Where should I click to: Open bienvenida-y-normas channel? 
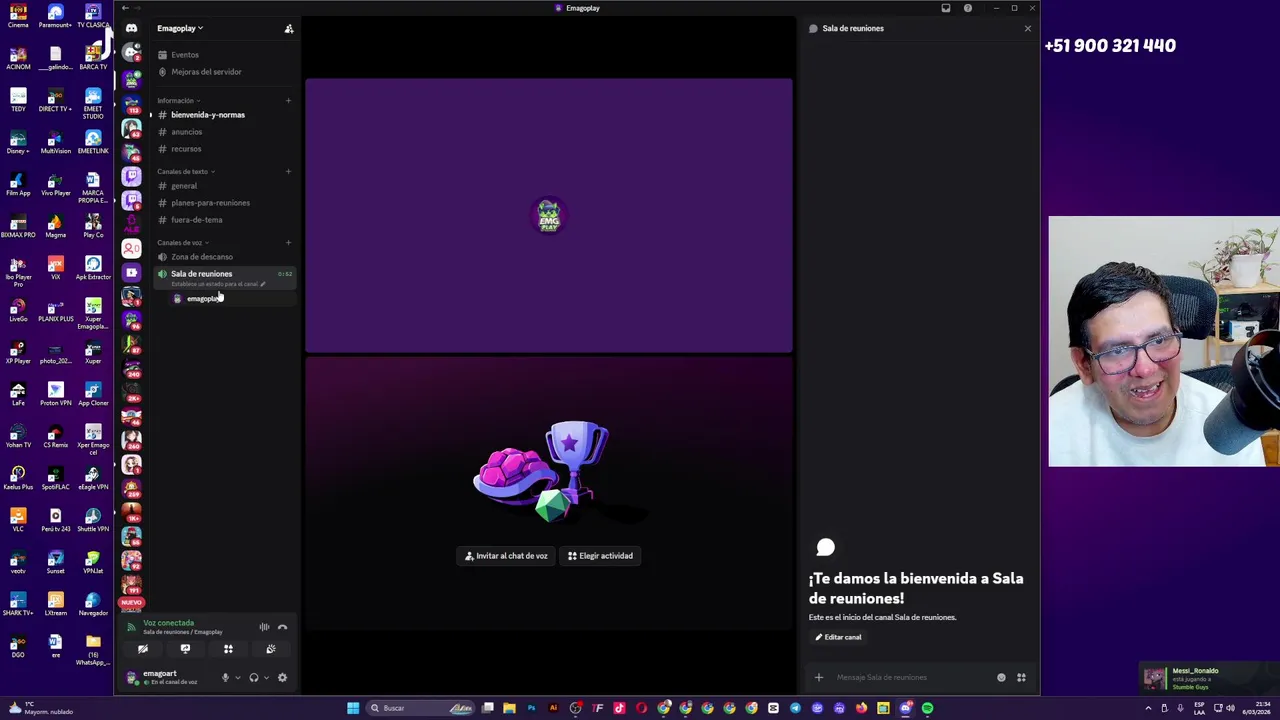pyautogui.click(x=207, y=115)
